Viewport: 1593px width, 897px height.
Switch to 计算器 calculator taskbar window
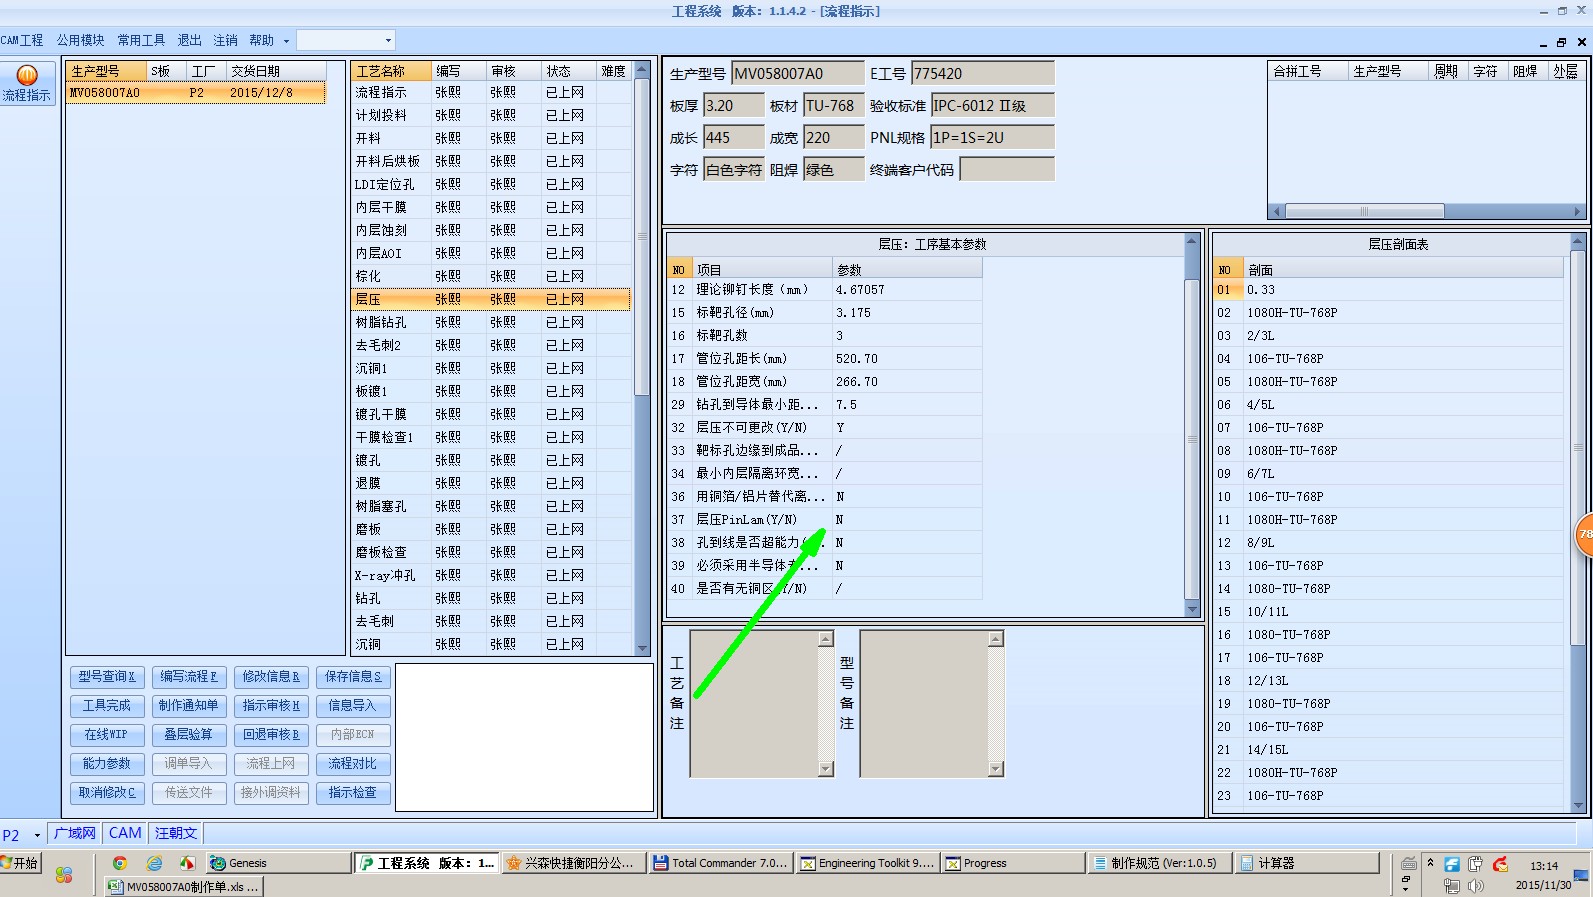[x=1306, y=863]
